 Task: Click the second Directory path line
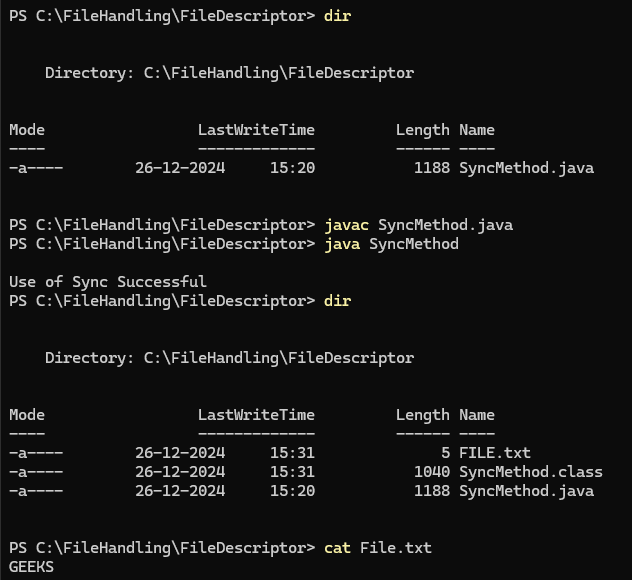point(229,358)
